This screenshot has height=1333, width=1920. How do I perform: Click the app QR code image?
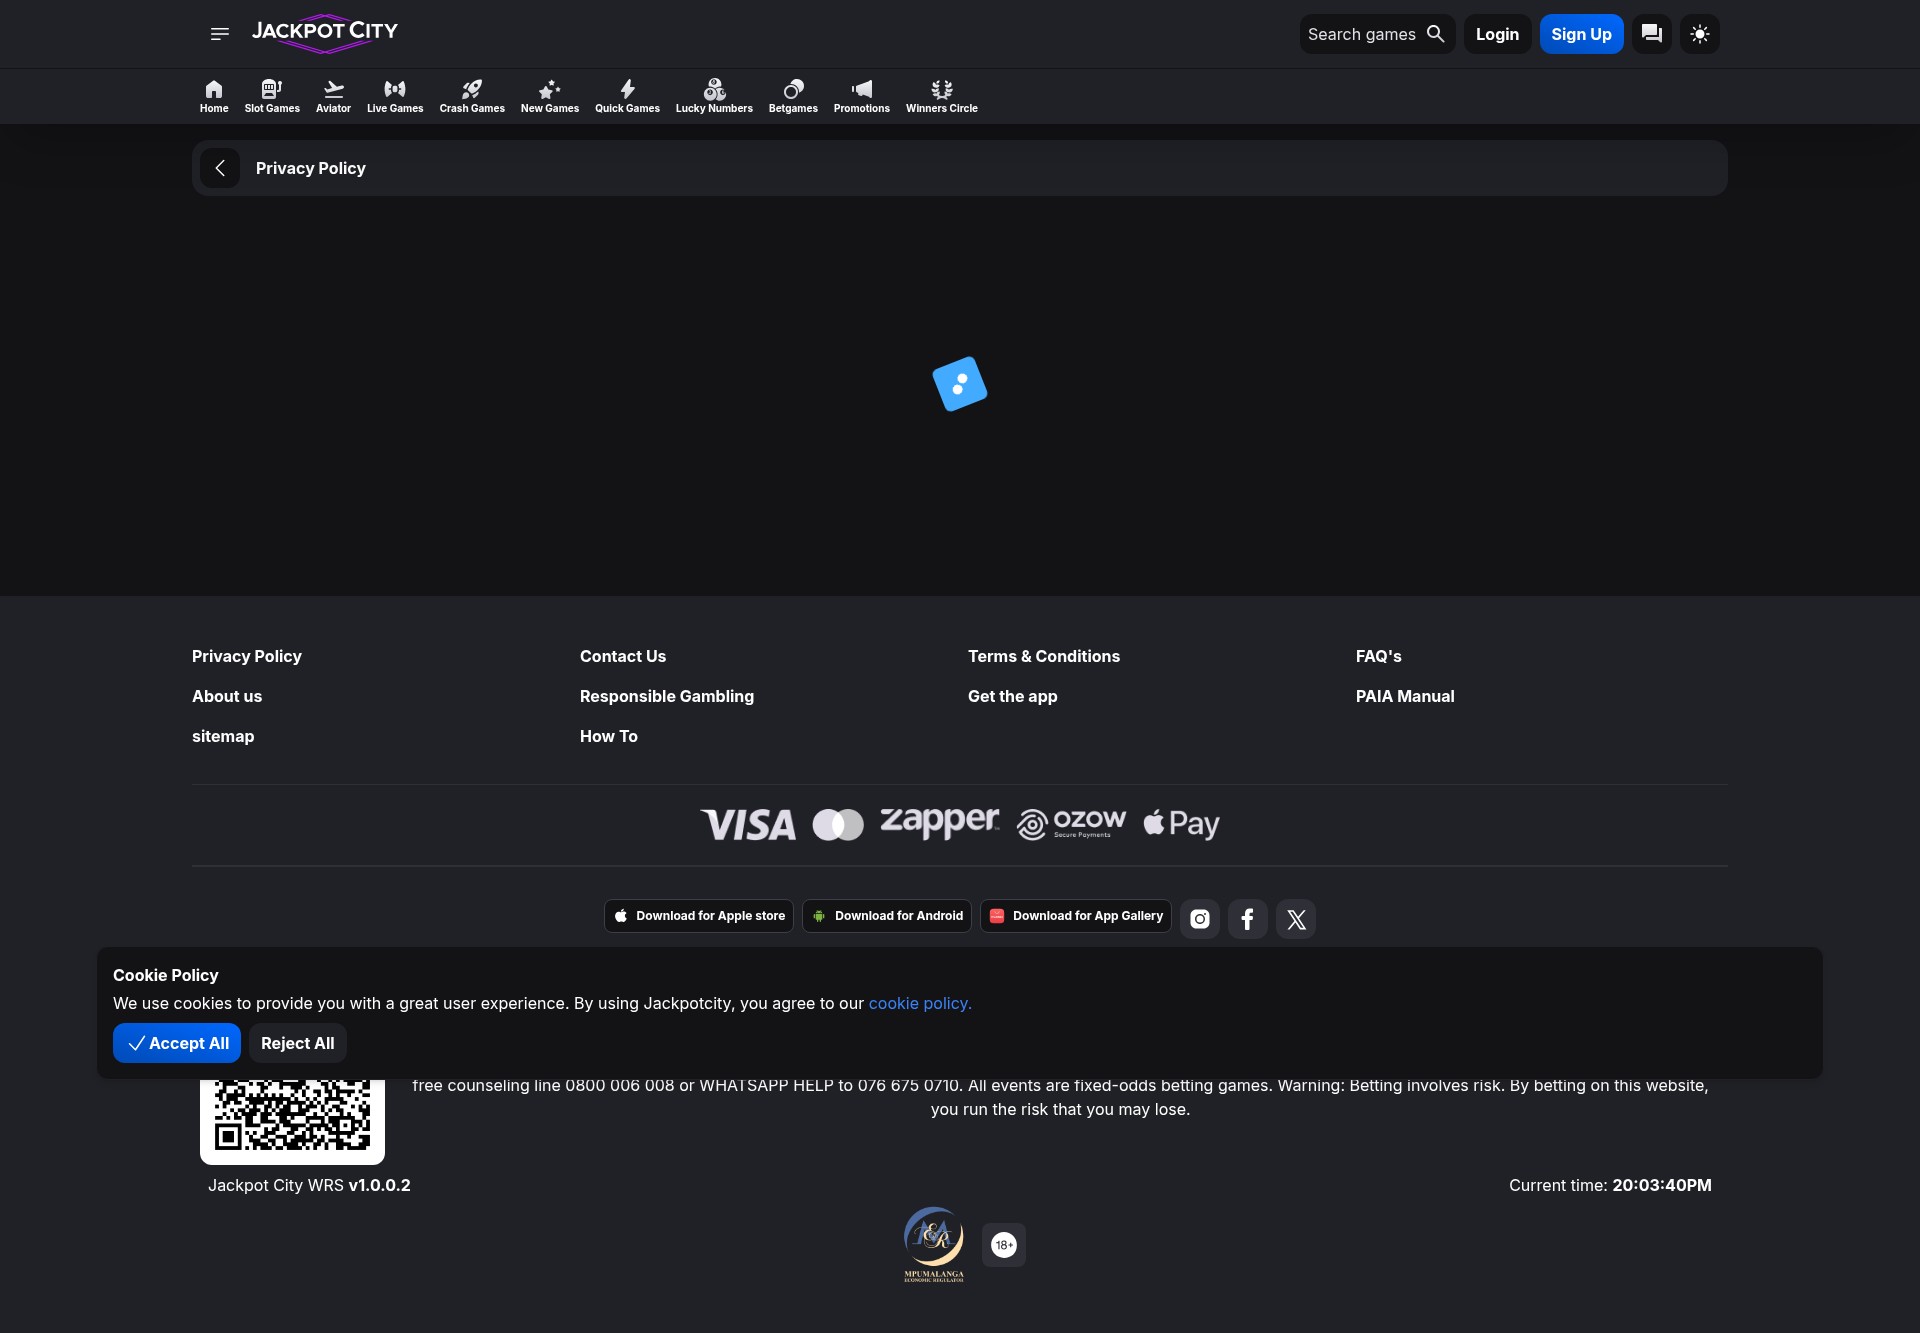point(292,1120)
